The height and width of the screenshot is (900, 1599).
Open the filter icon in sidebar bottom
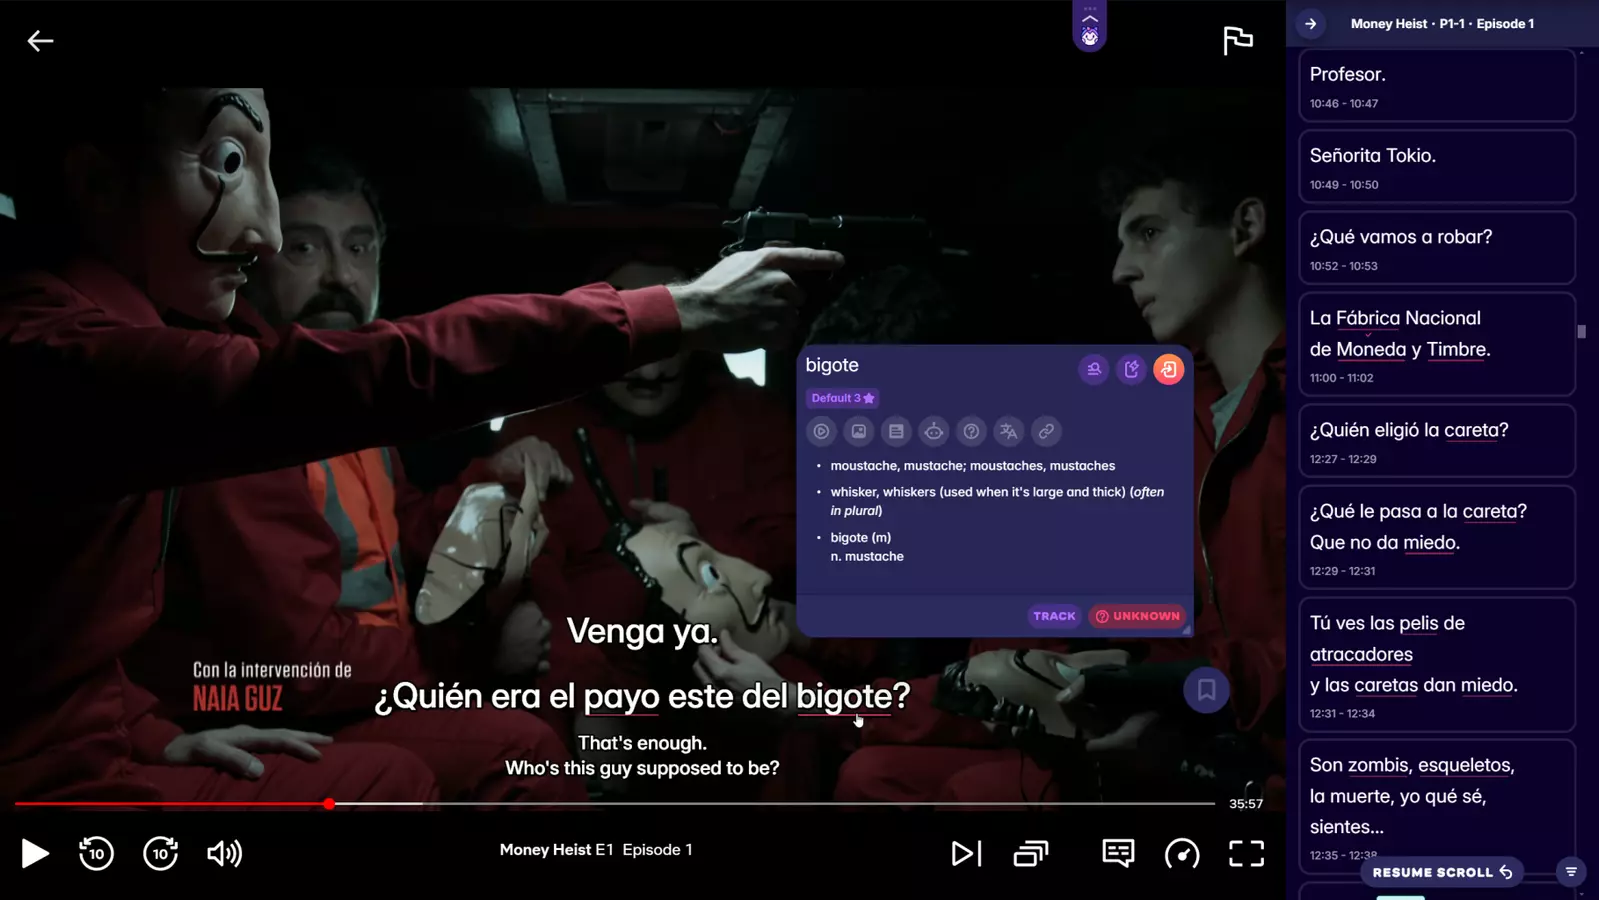(1571, 872)
